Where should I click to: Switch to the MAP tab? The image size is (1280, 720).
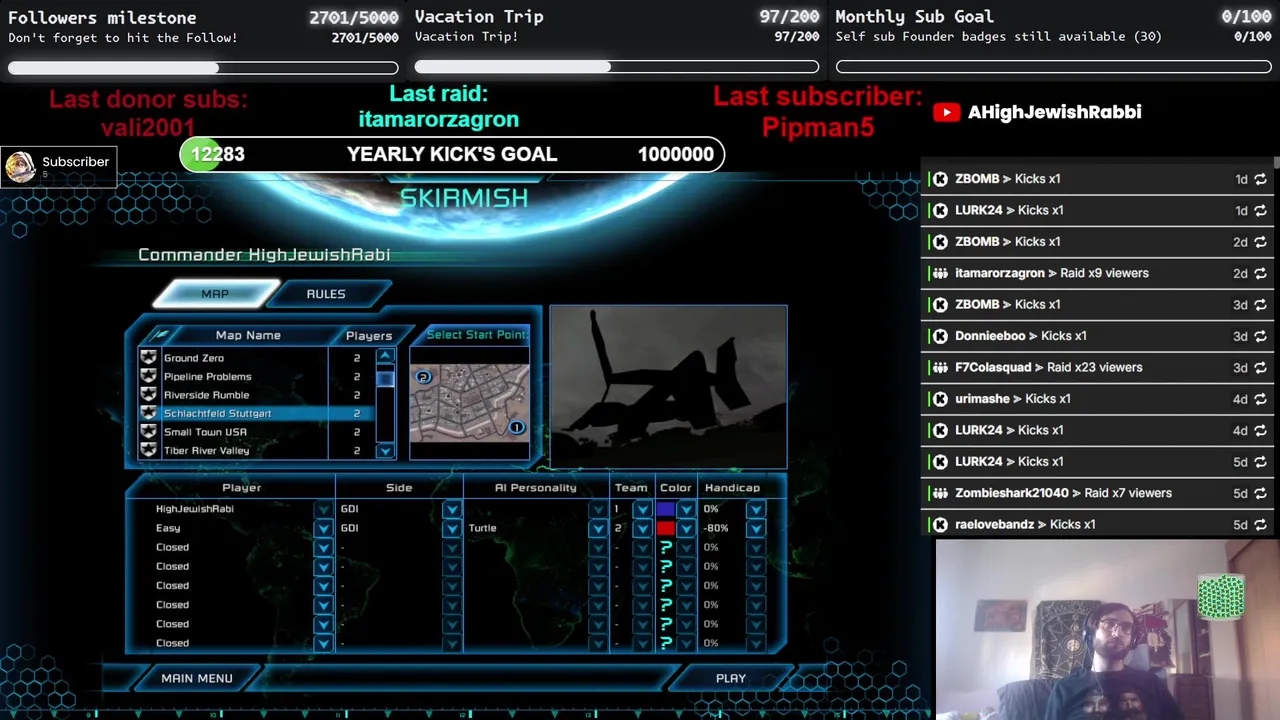tap(215, 294)
